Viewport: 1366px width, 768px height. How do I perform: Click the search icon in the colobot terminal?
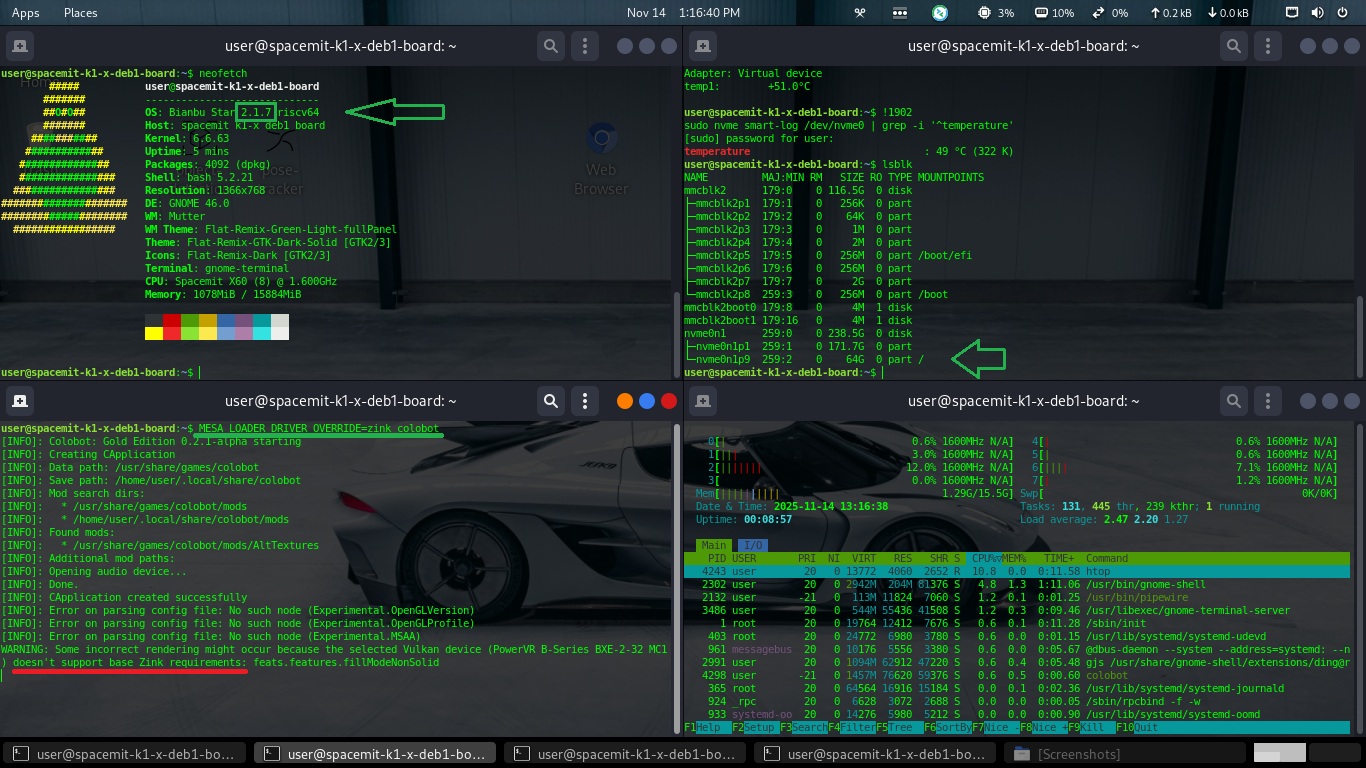coord(550,401)
